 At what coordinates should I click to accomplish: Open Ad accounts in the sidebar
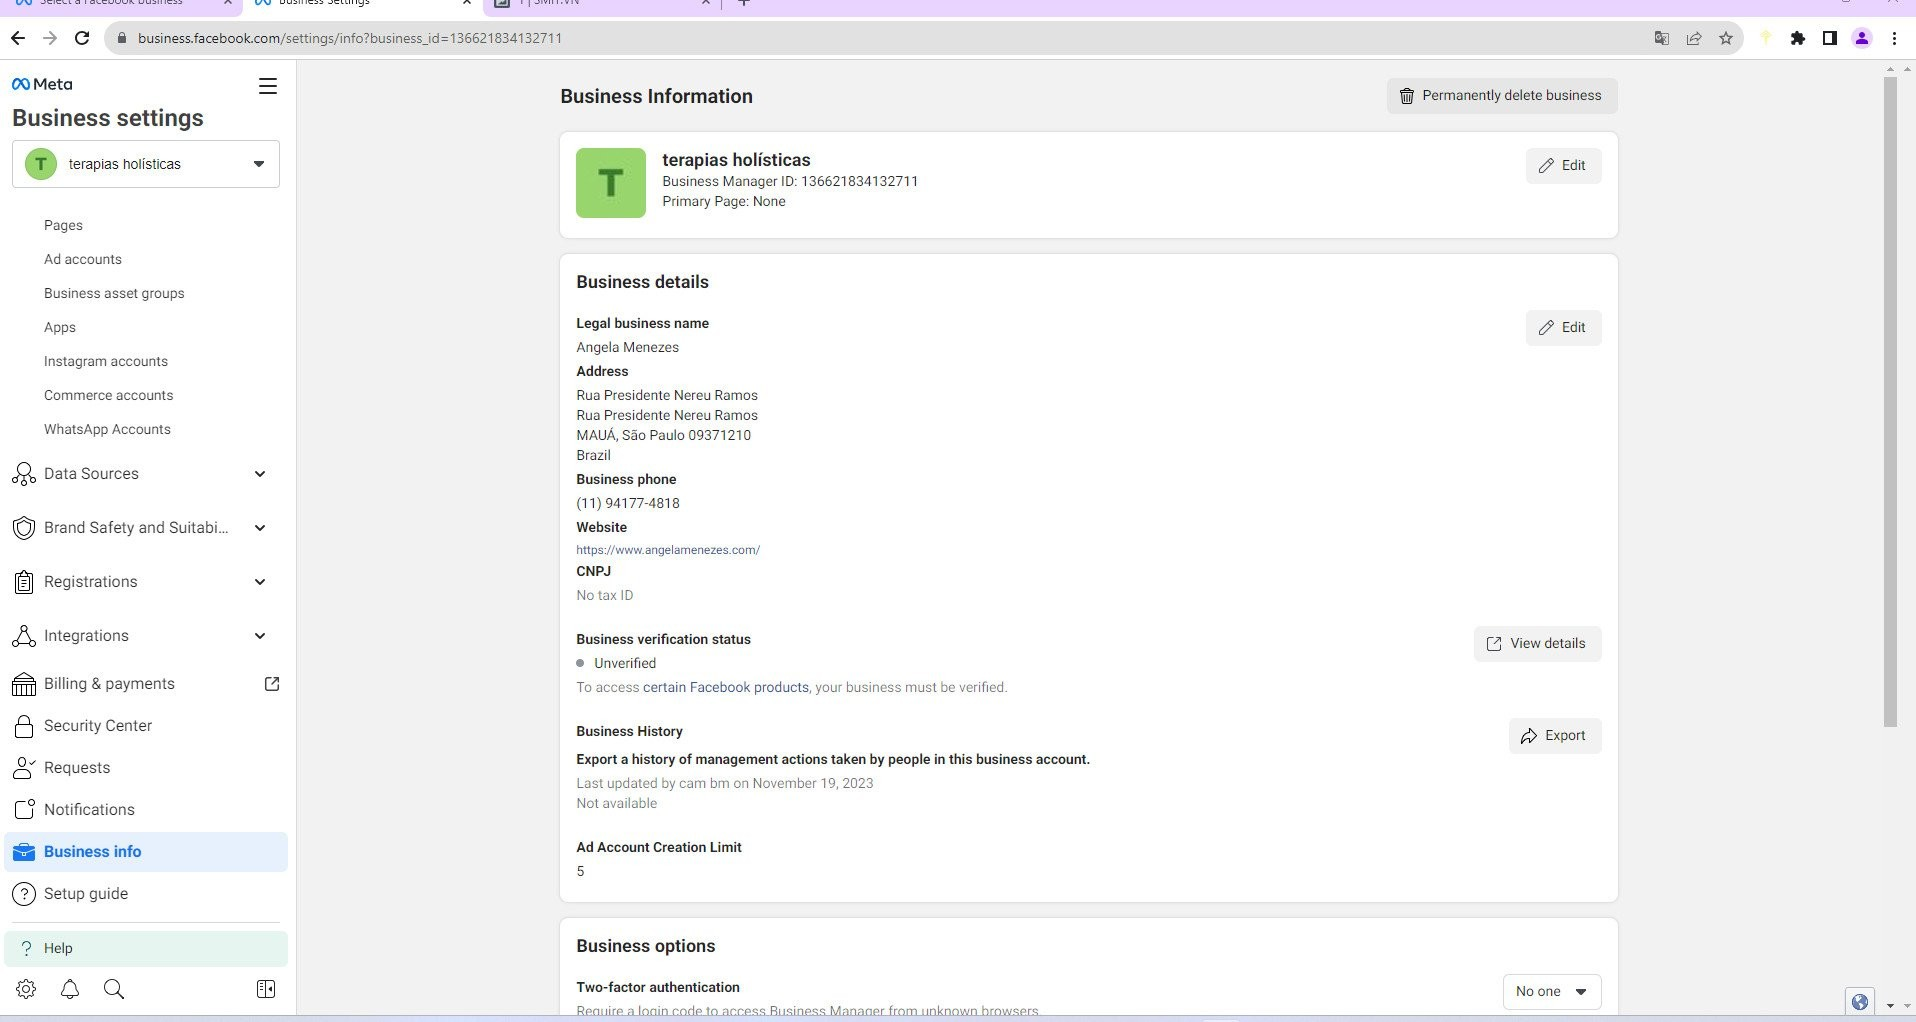83,259
